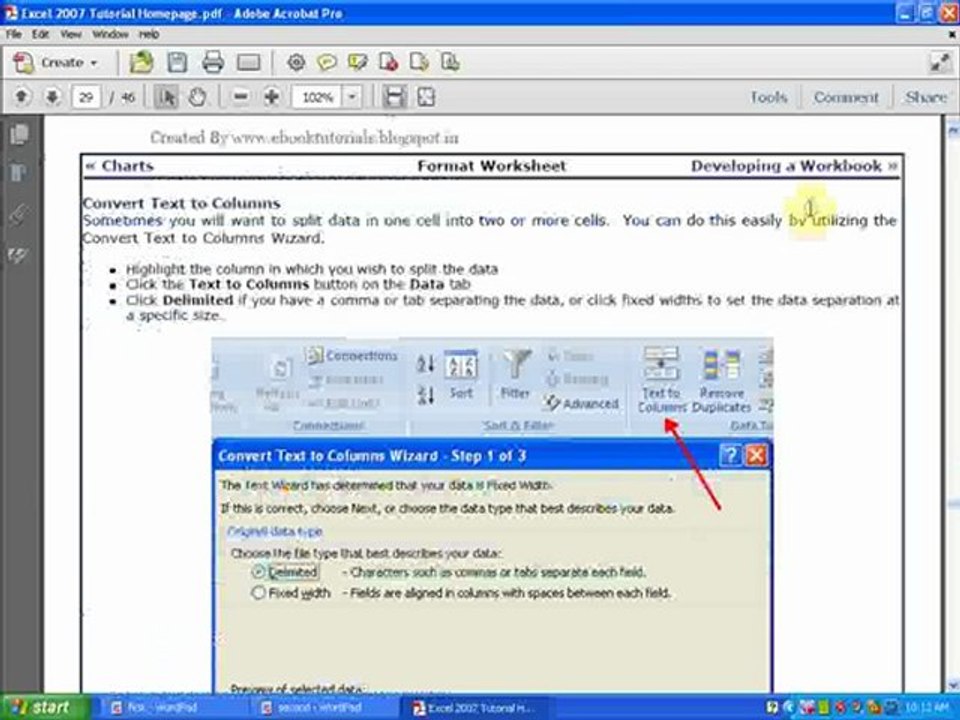Click the last page icon in the top toolbar
Viewport: 960px width, 720px height.
450,62
